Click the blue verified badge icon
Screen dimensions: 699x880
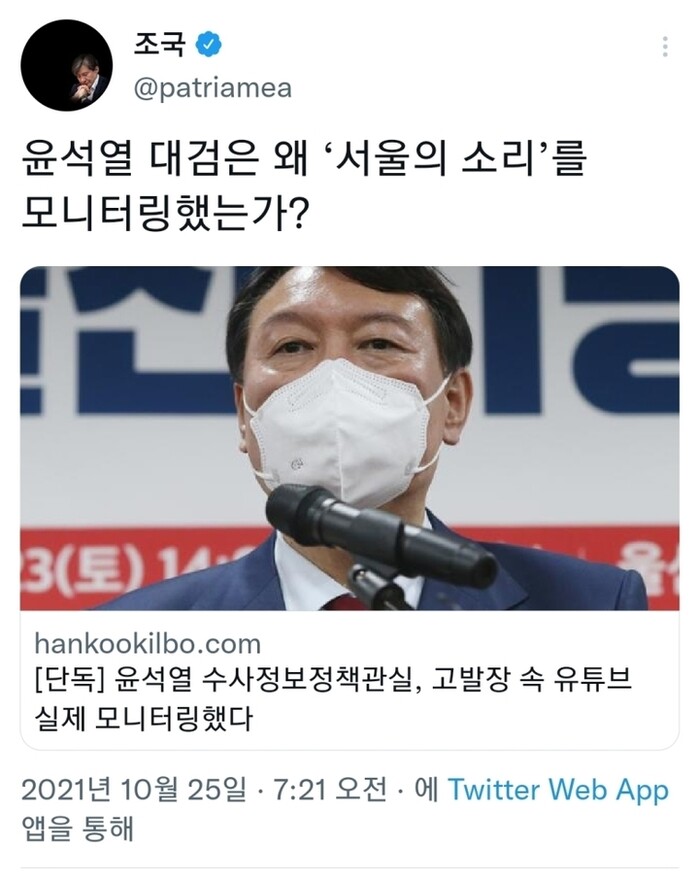[208, 44]
